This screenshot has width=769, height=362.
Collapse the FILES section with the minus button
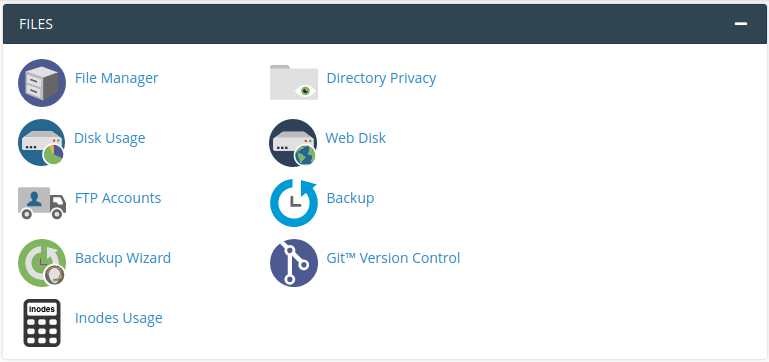coord(741,24)
